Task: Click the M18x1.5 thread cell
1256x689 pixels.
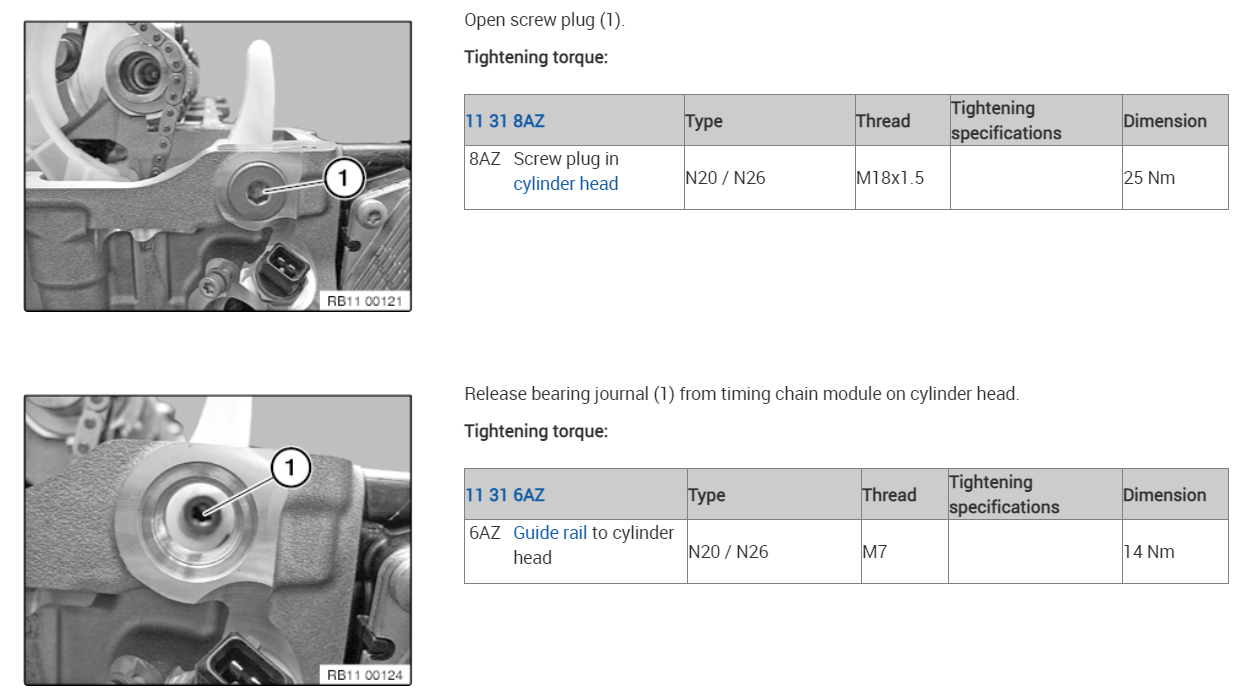Action: pyautogui.click(x=890, y=178)
